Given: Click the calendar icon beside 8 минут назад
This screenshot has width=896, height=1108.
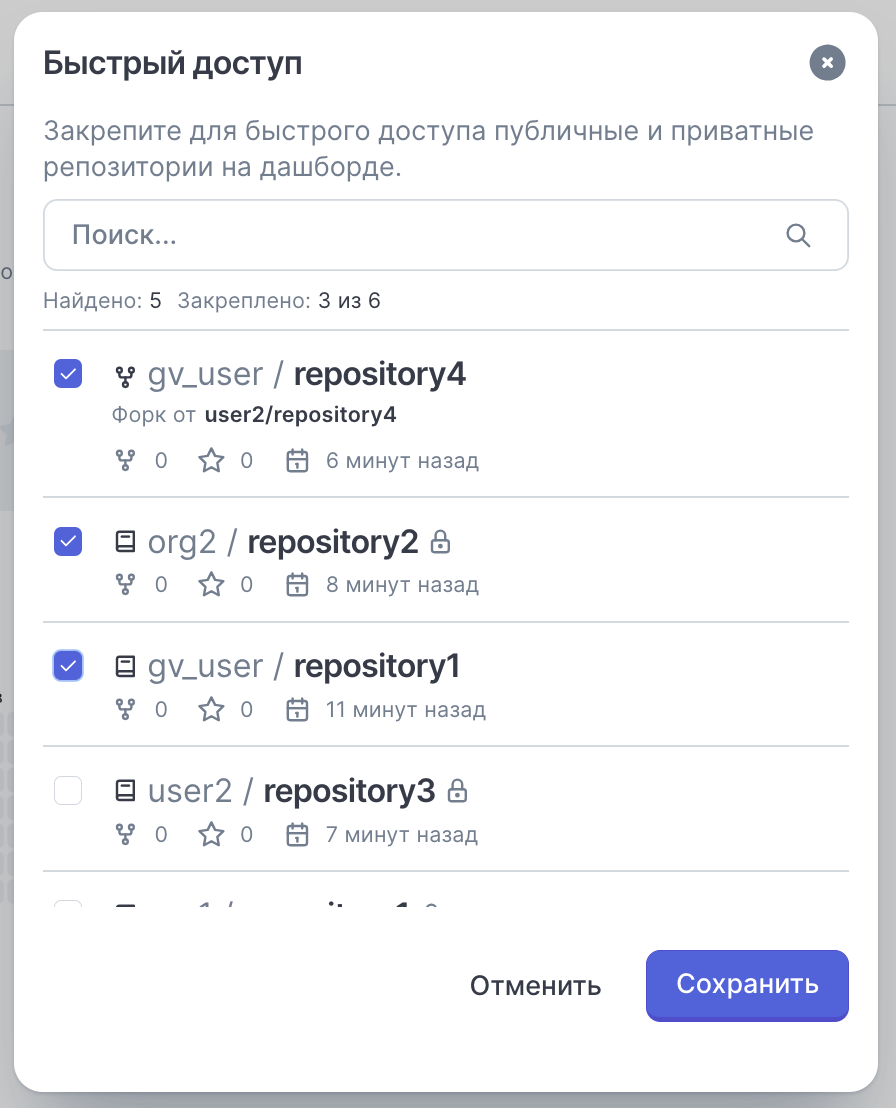Looking at the screenshot, I should (x=297, y=585).
